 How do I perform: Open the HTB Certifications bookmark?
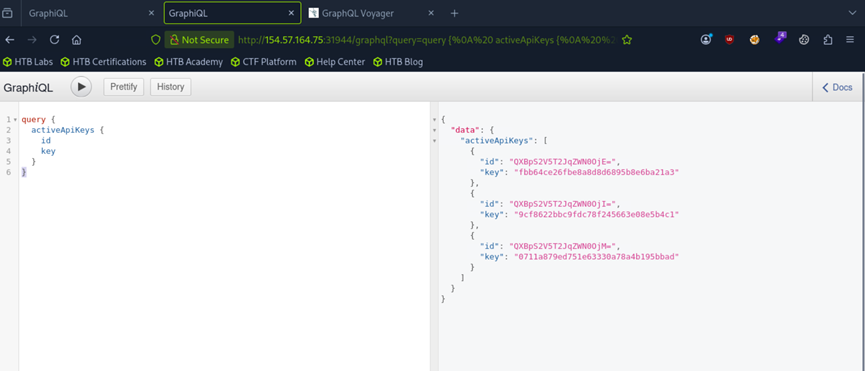coord(104,62)
